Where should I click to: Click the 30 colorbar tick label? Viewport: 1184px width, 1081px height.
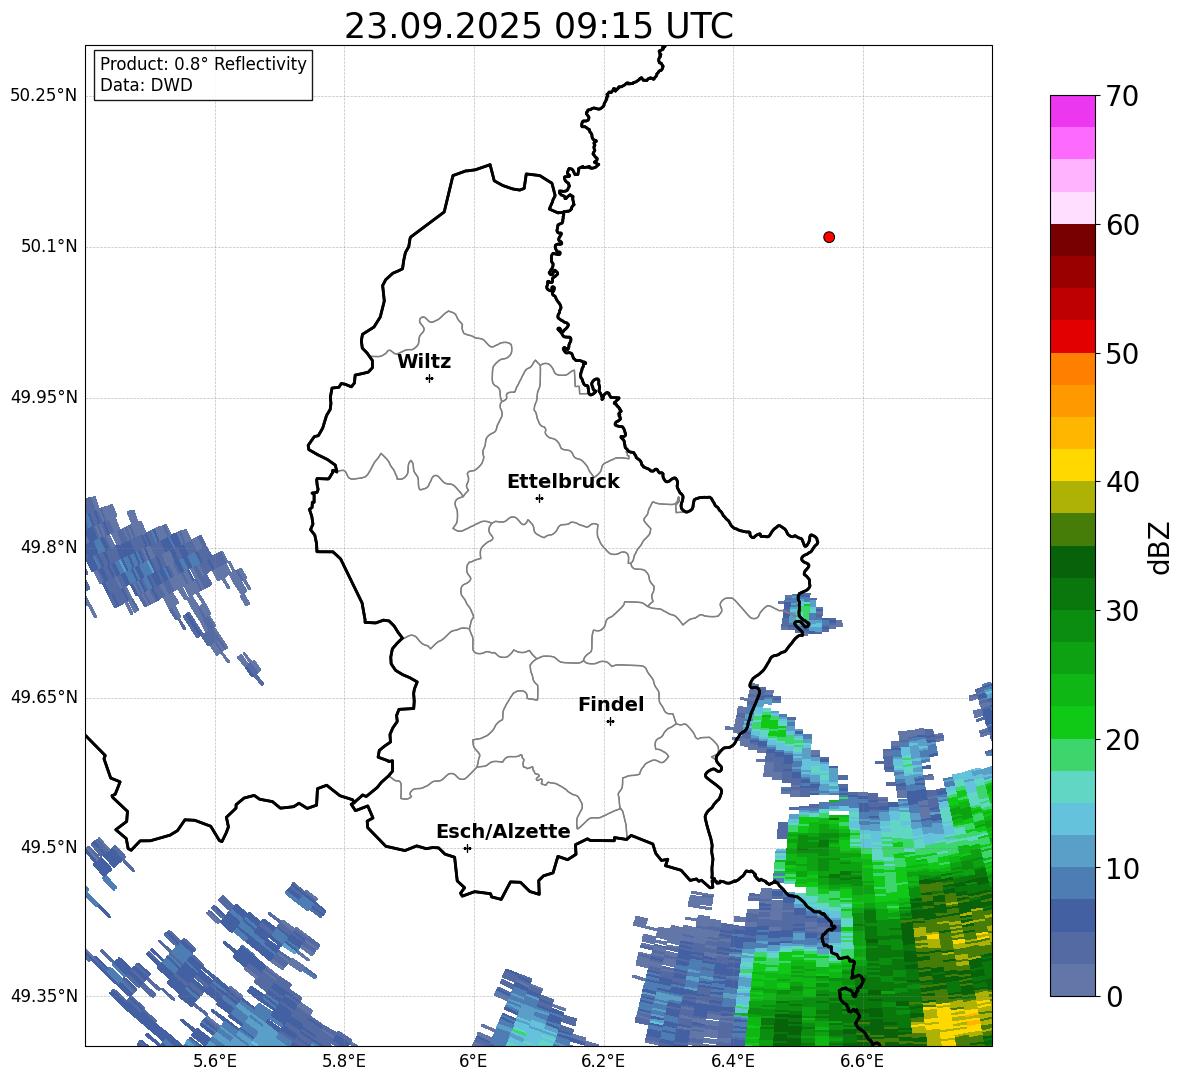[1122, 610]
